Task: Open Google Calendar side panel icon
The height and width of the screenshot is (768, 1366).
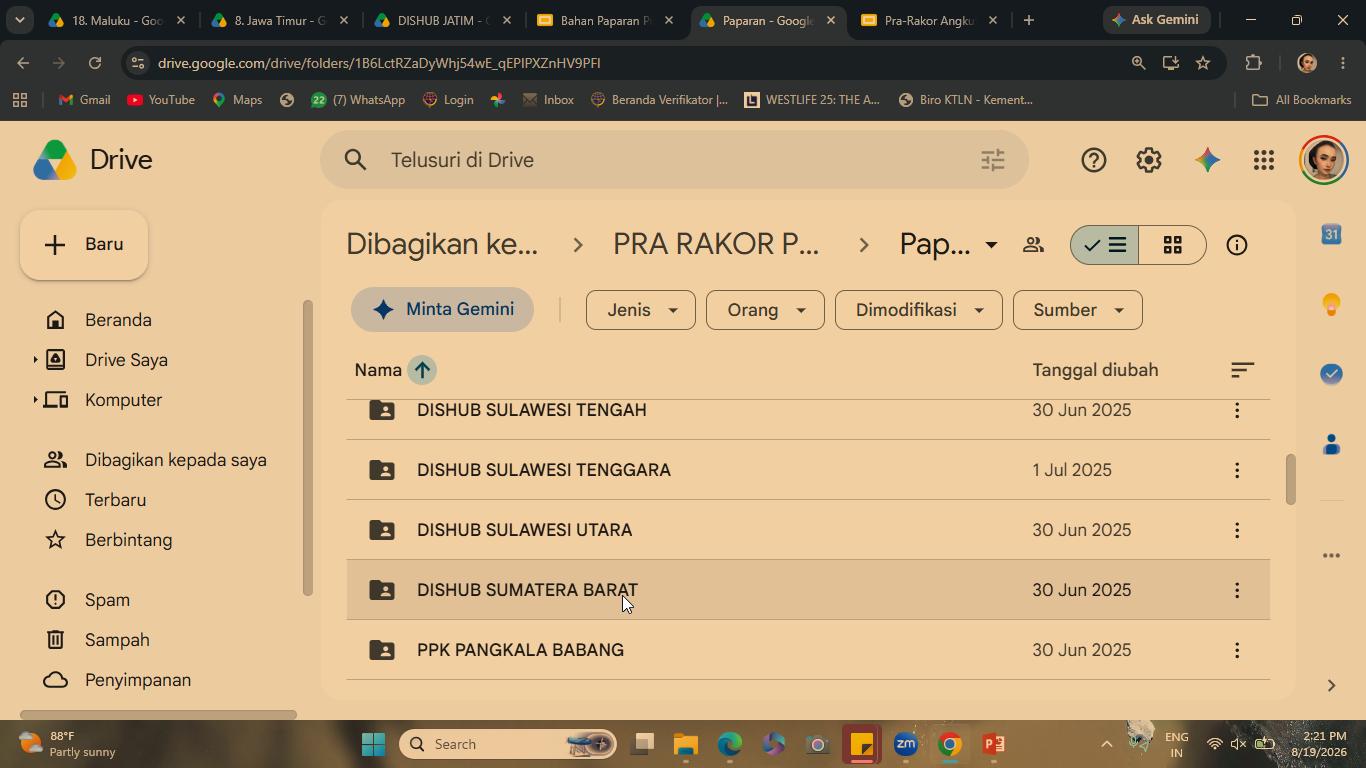Action: (1331, 234)
